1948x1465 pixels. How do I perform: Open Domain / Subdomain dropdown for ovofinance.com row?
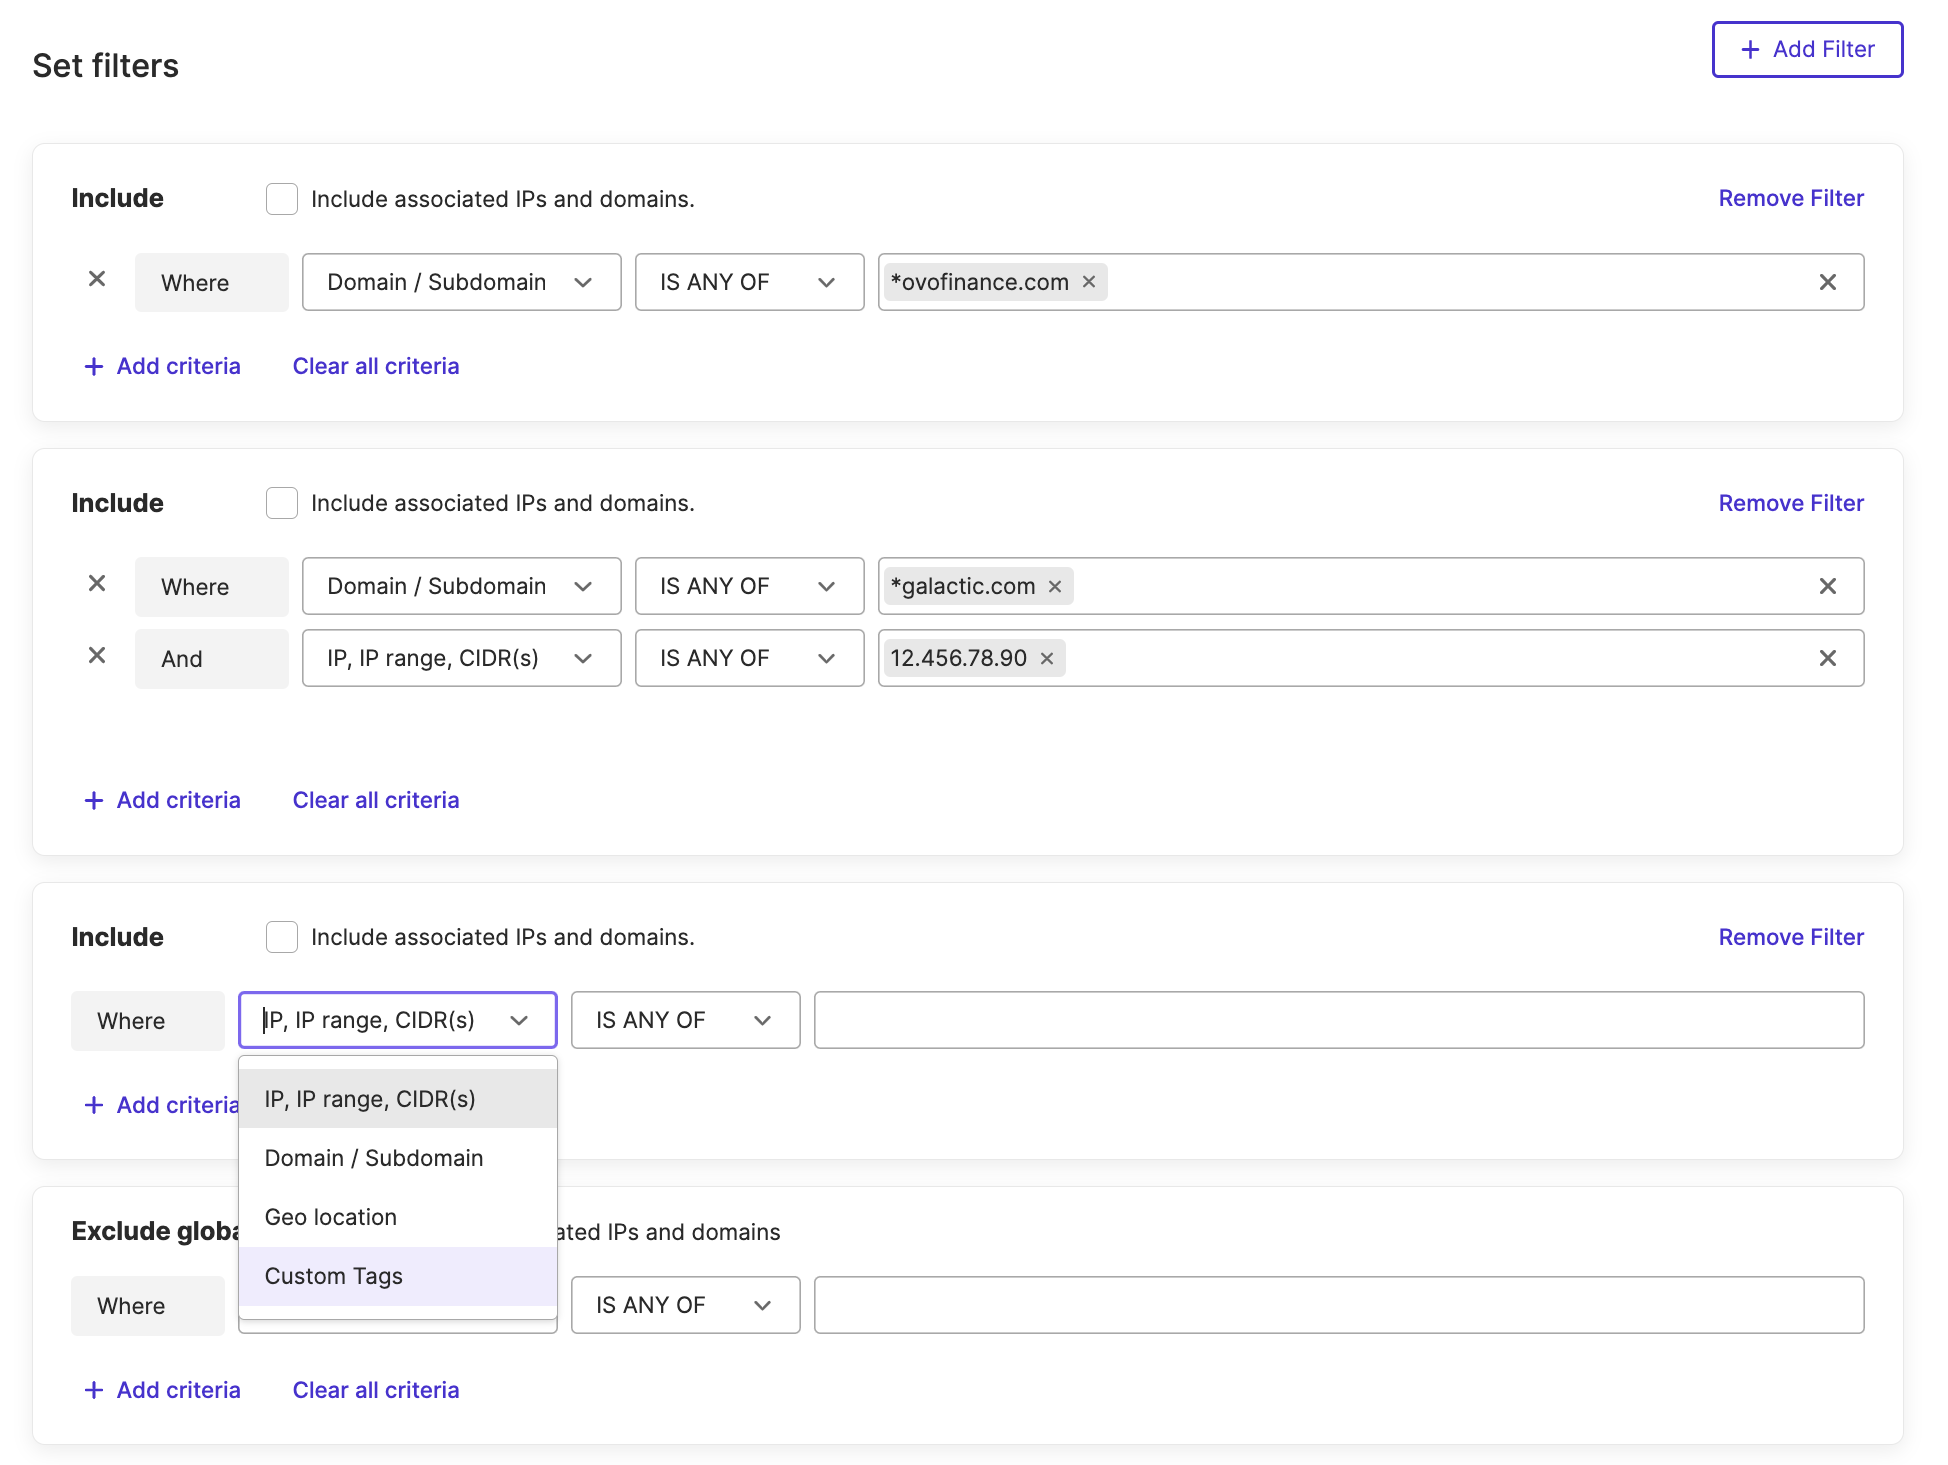click(x=461, y=282)
